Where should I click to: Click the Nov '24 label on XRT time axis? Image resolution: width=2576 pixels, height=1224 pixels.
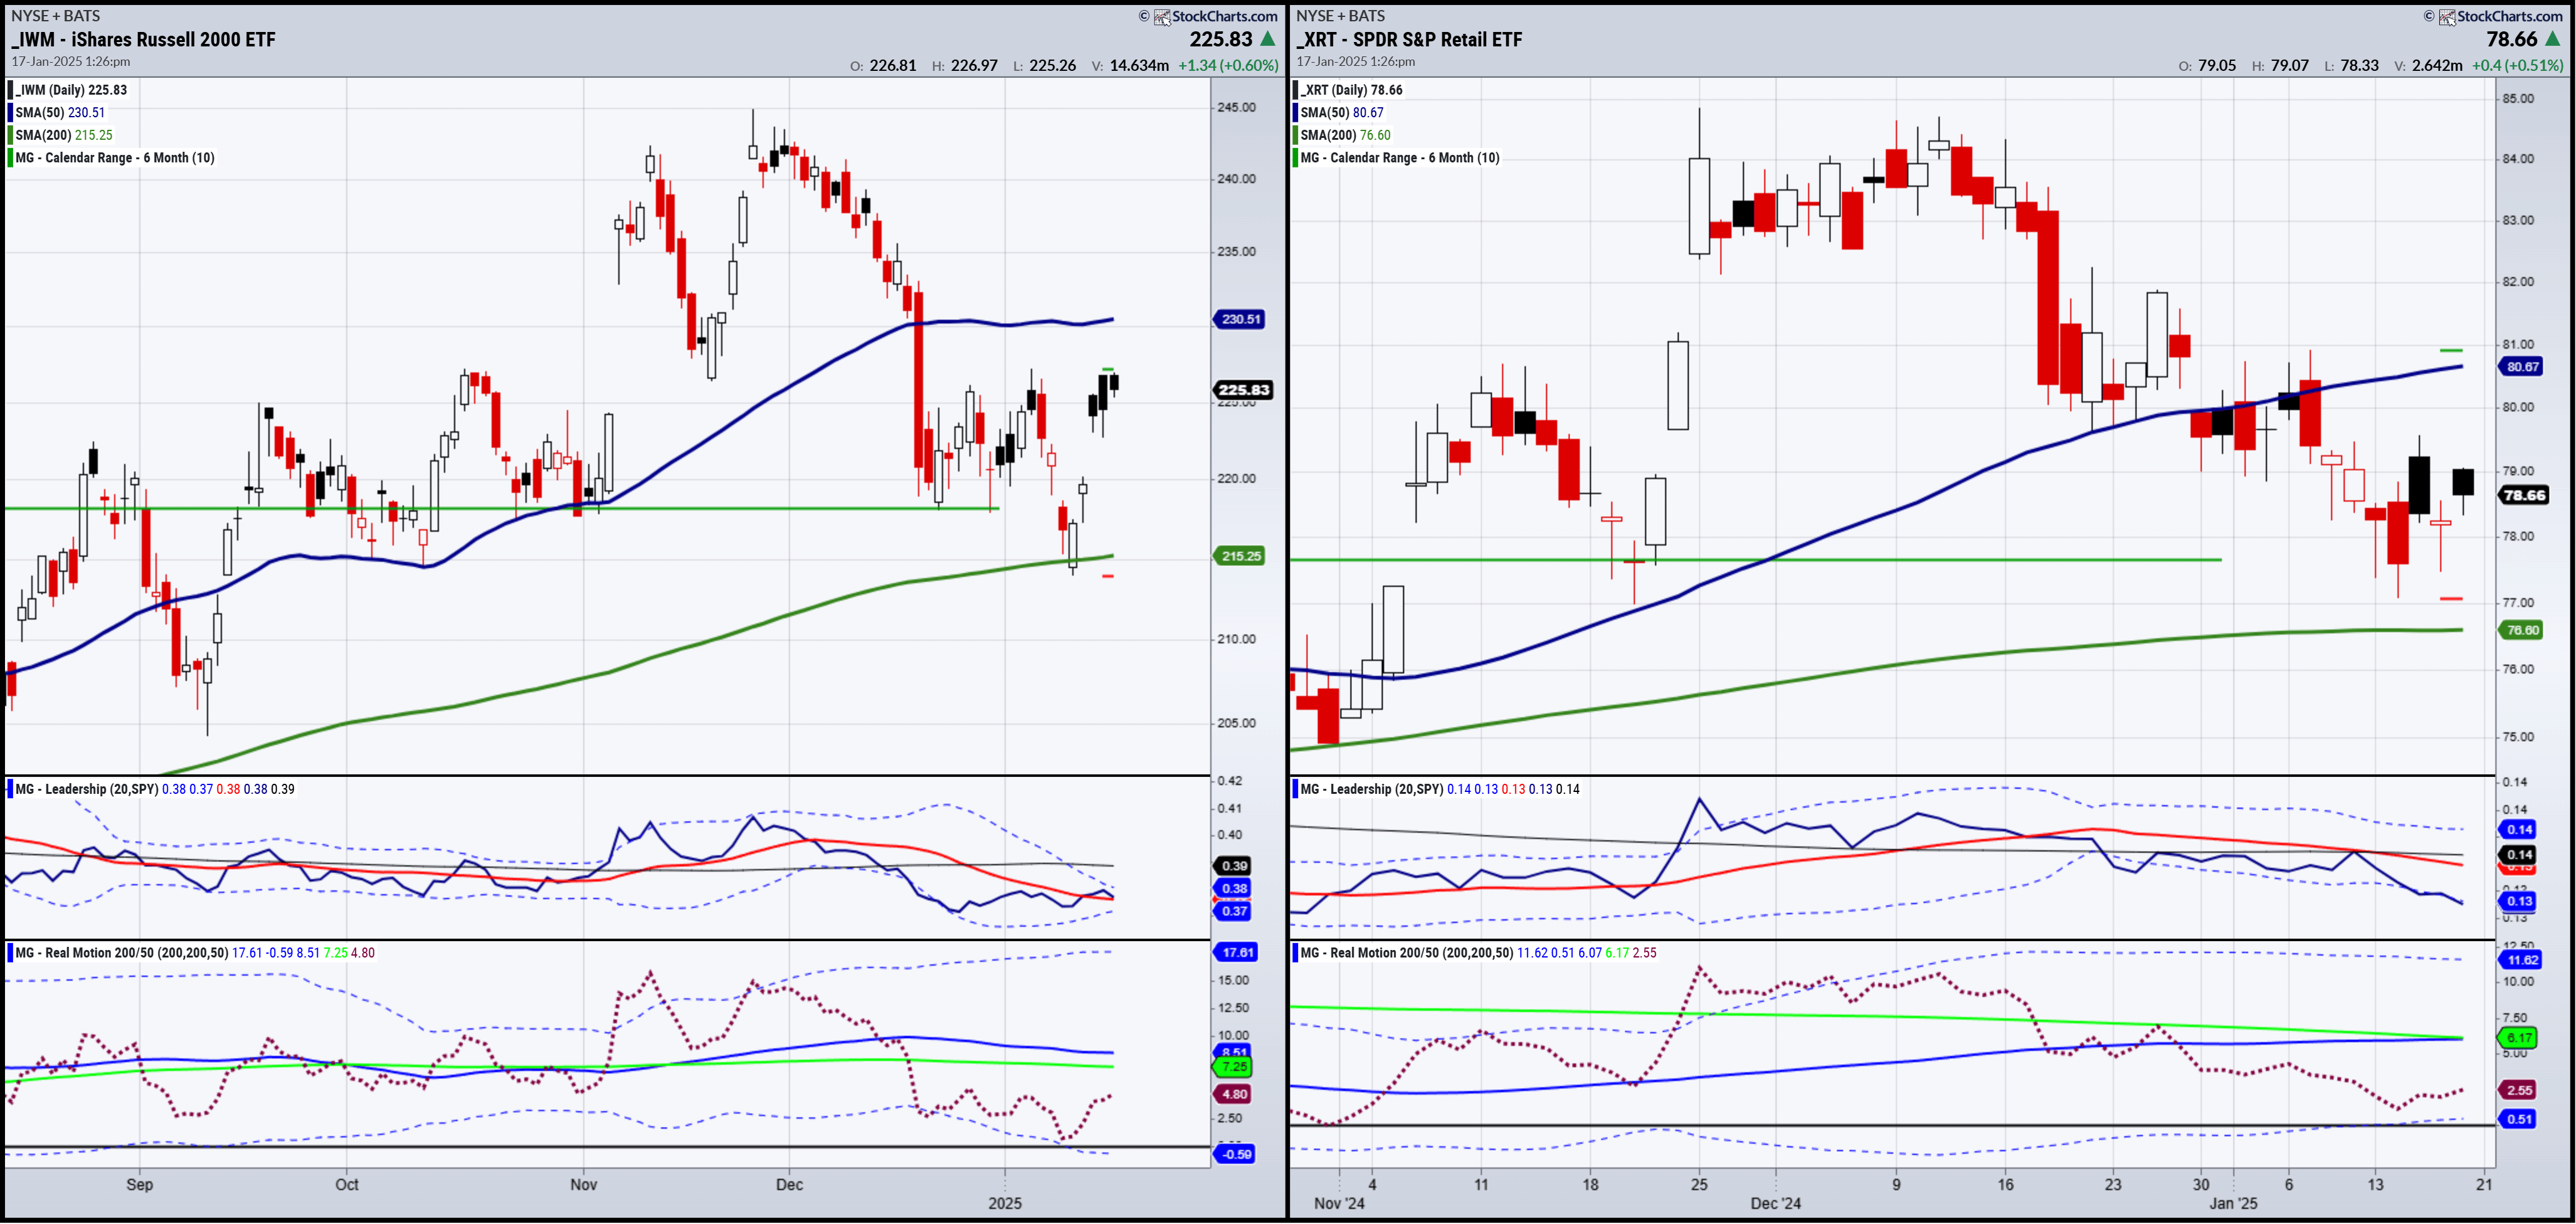coord(1339,1203)
